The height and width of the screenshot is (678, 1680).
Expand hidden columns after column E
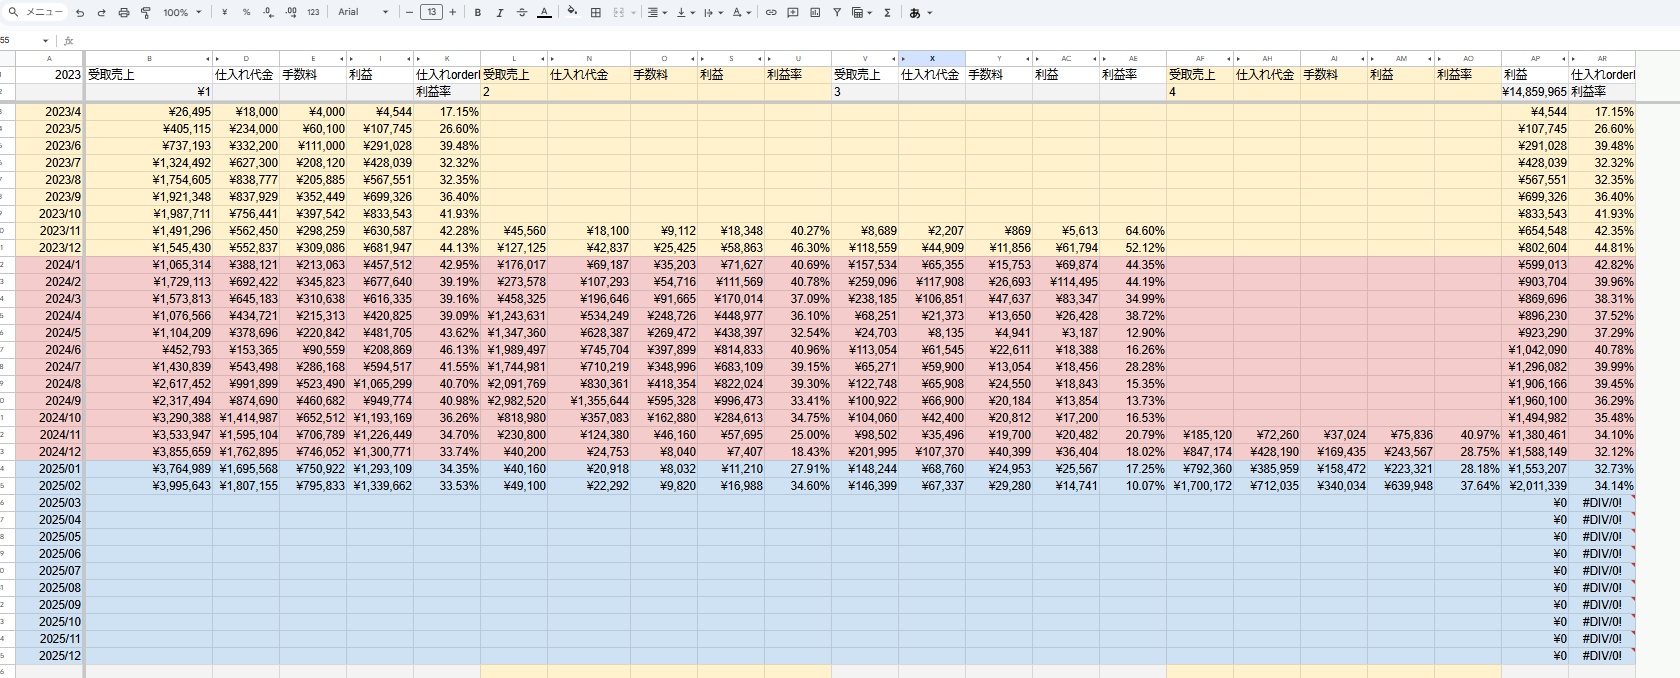coord(342,59)
